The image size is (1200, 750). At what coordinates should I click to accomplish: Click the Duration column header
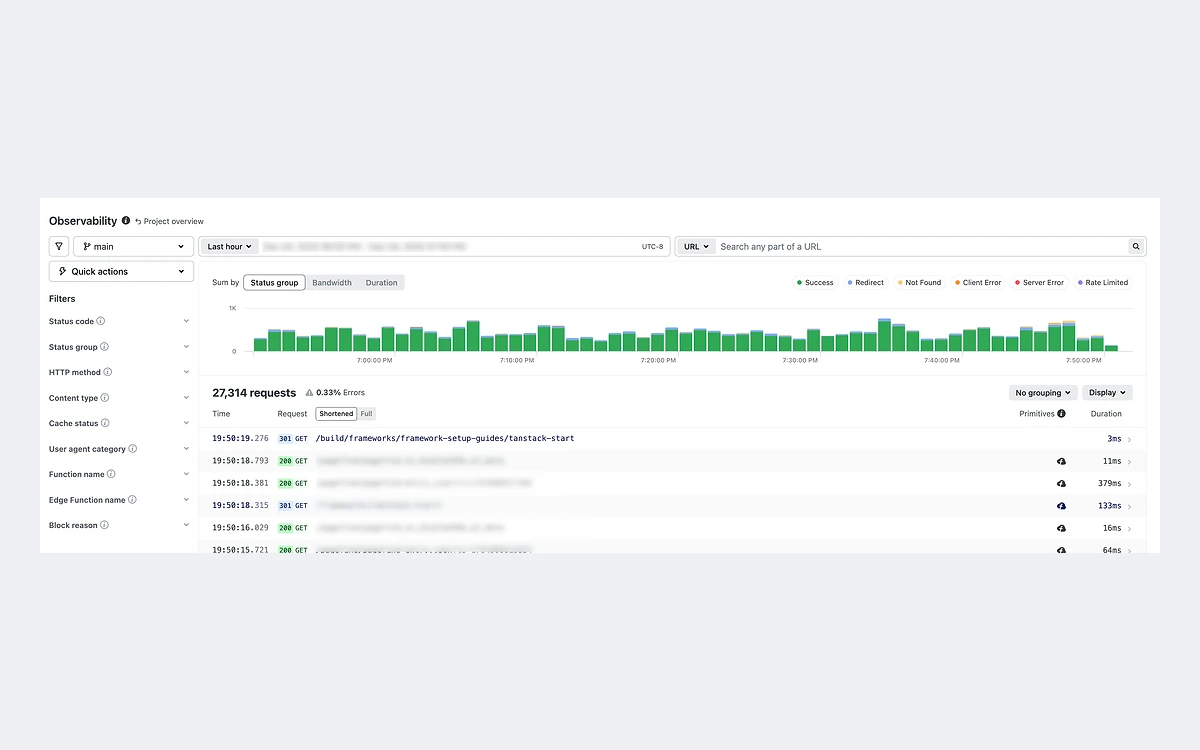1106,414
